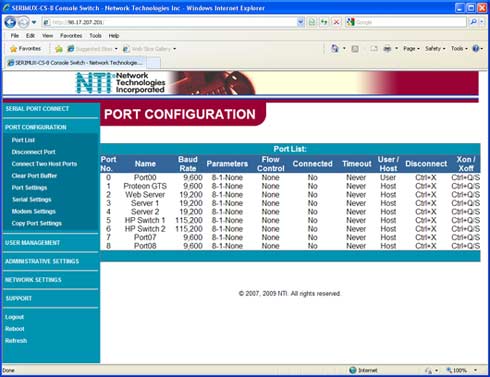490x377 pixels.
Task: Click the Protean GTS port name
Action: [145, 186]
